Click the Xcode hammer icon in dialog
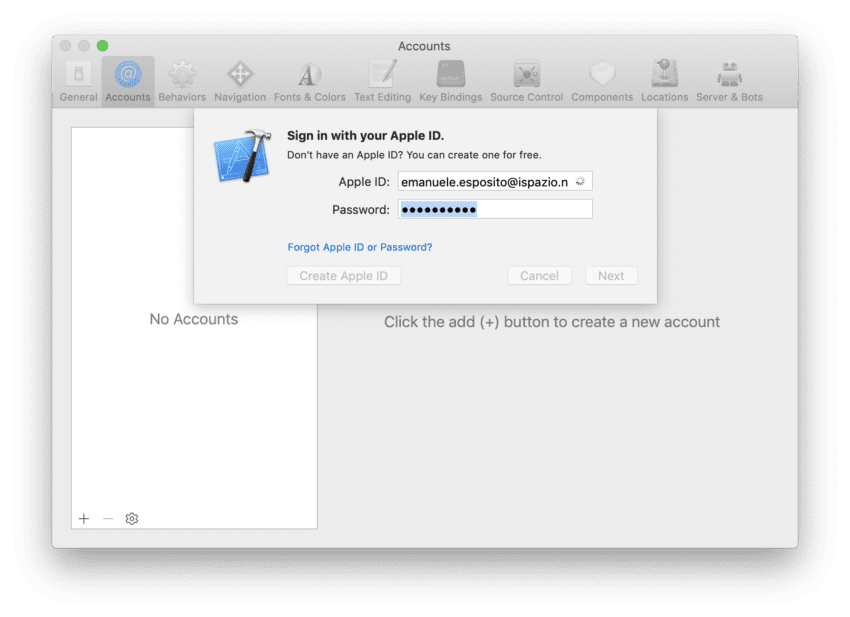The width and height of the screenshot is (850, 617). 243,156
